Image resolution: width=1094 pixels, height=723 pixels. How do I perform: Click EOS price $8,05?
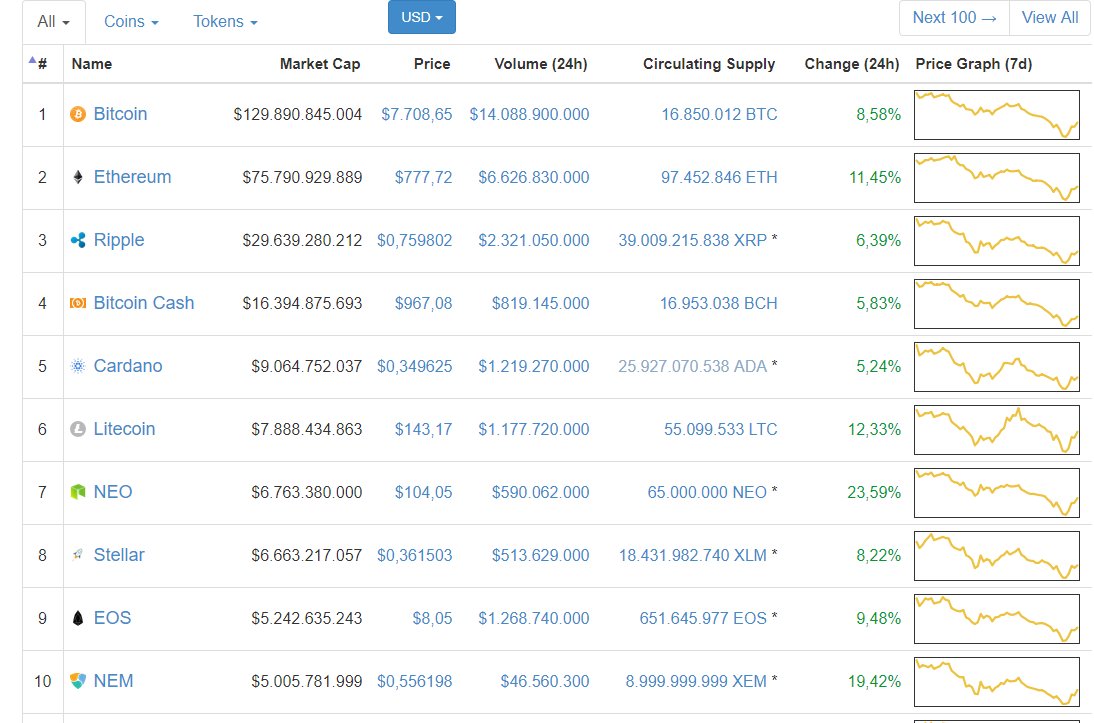433,618
